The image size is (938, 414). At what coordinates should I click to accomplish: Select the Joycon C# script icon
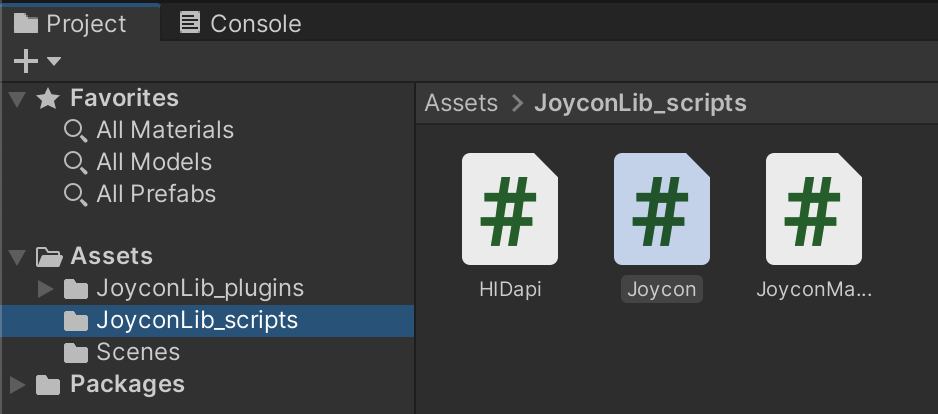(x=662, y=209)
